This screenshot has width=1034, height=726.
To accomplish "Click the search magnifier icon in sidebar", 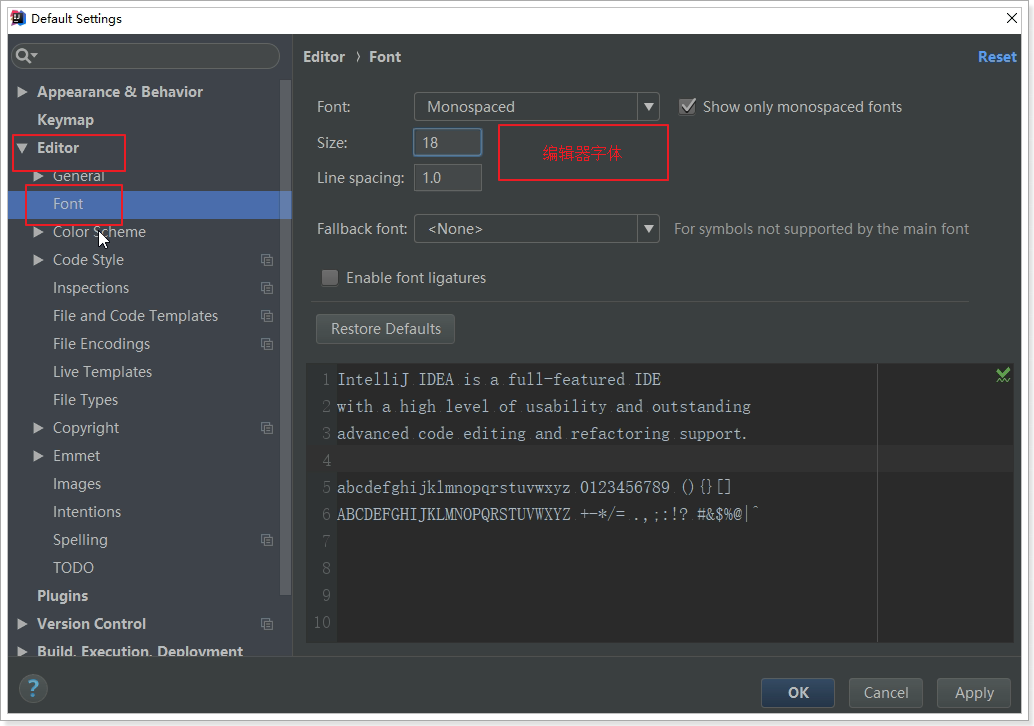I will point(26,56).
